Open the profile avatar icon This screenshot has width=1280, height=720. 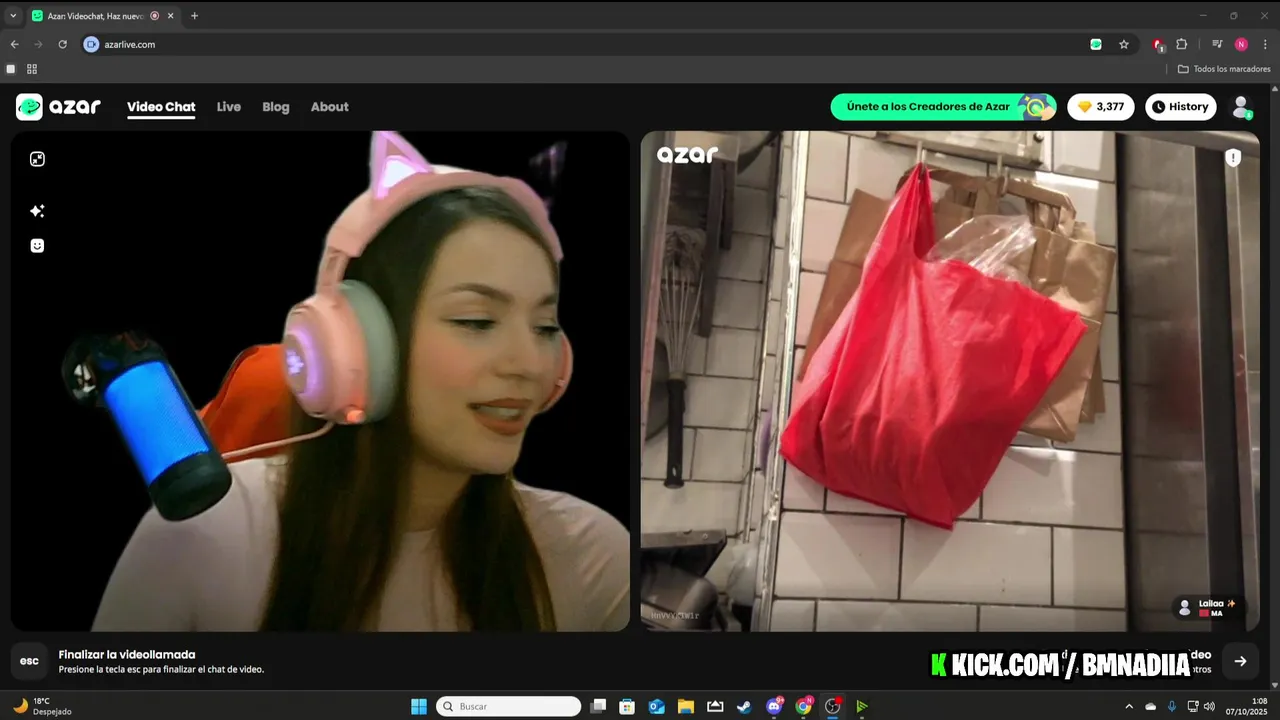tap(1241, 107)
